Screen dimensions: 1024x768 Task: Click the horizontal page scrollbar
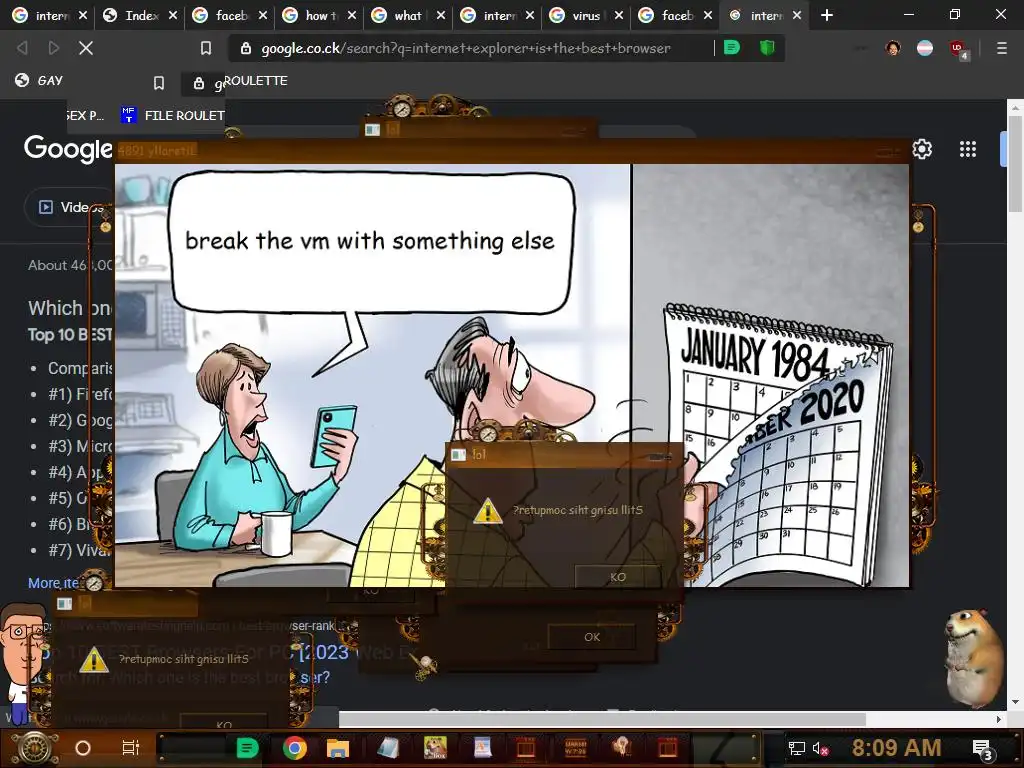(x=602, y=720)
